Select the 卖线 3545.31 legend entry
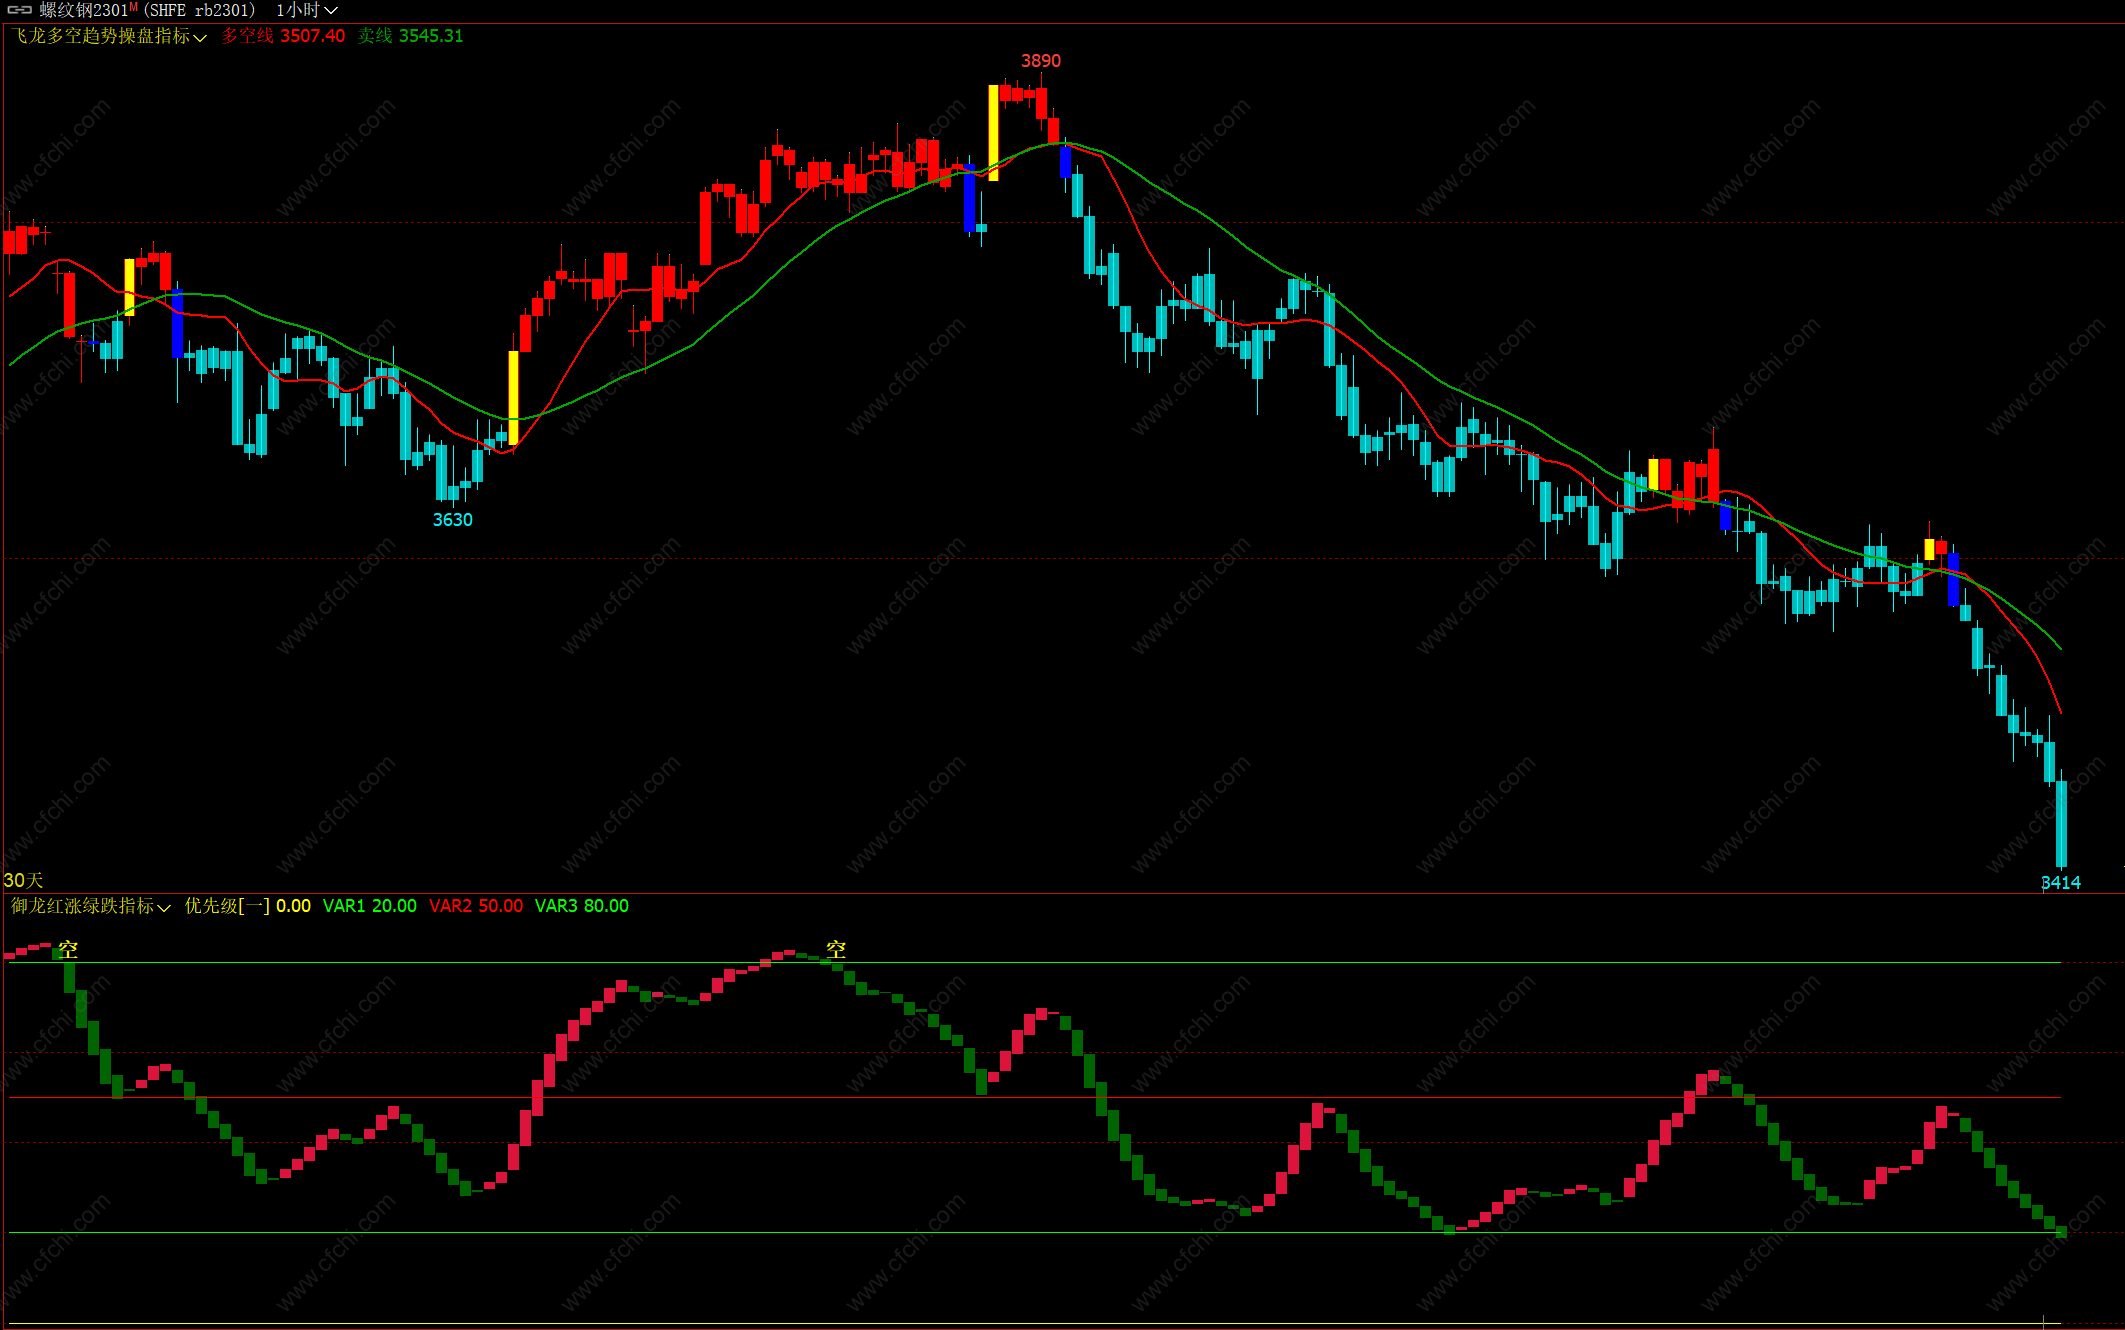 410,36
